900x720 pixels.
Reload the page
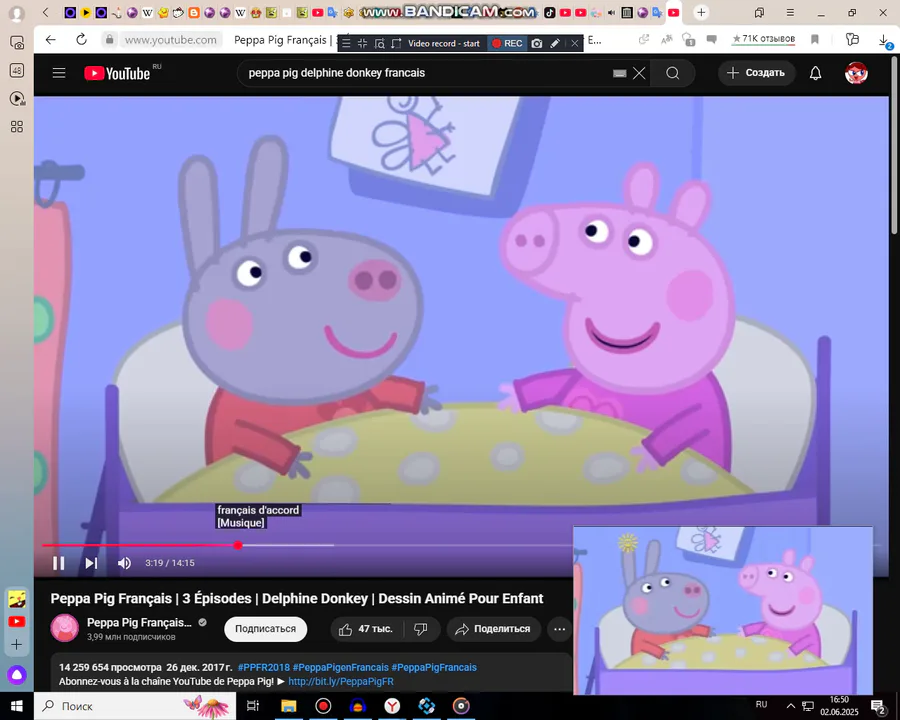coord(82,40)
